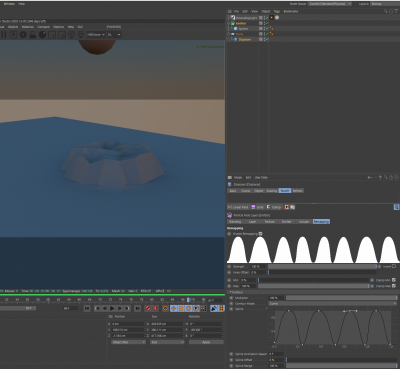Toggle the Clamp Max checkbox
This screenshot has height=369, width=400.
click(x=394, y=286)
